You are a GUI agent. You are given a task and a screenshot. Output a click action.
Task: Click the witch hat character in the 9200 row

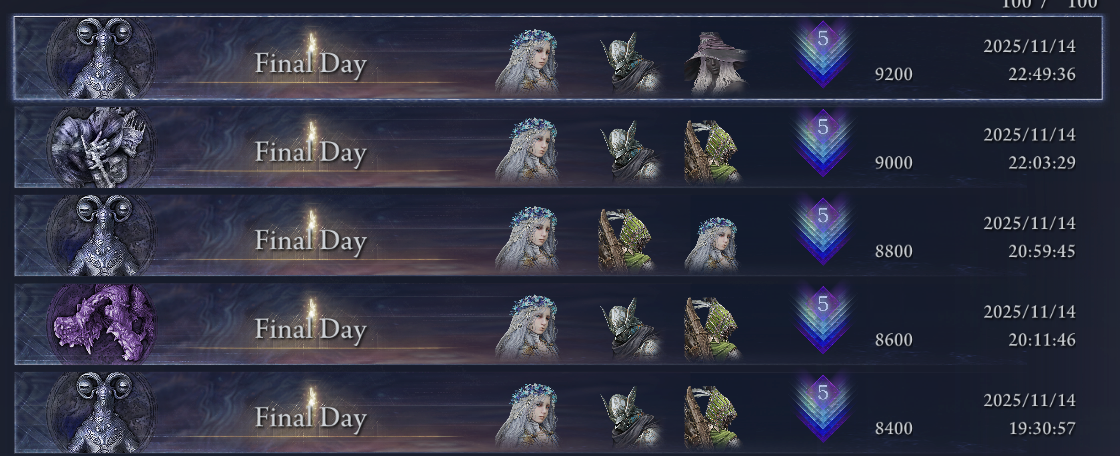[x=716, y=62]
